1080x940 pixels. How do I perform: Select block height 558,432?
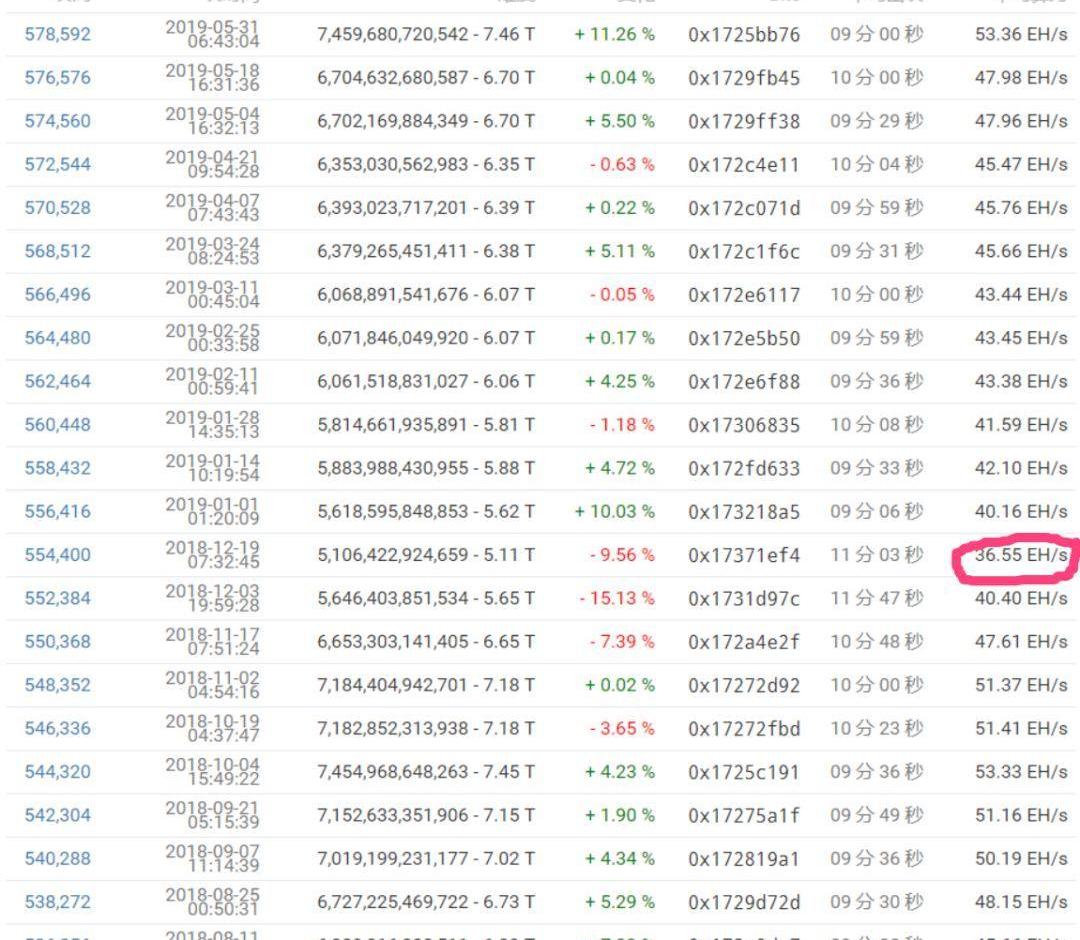(x=57, y=468)
